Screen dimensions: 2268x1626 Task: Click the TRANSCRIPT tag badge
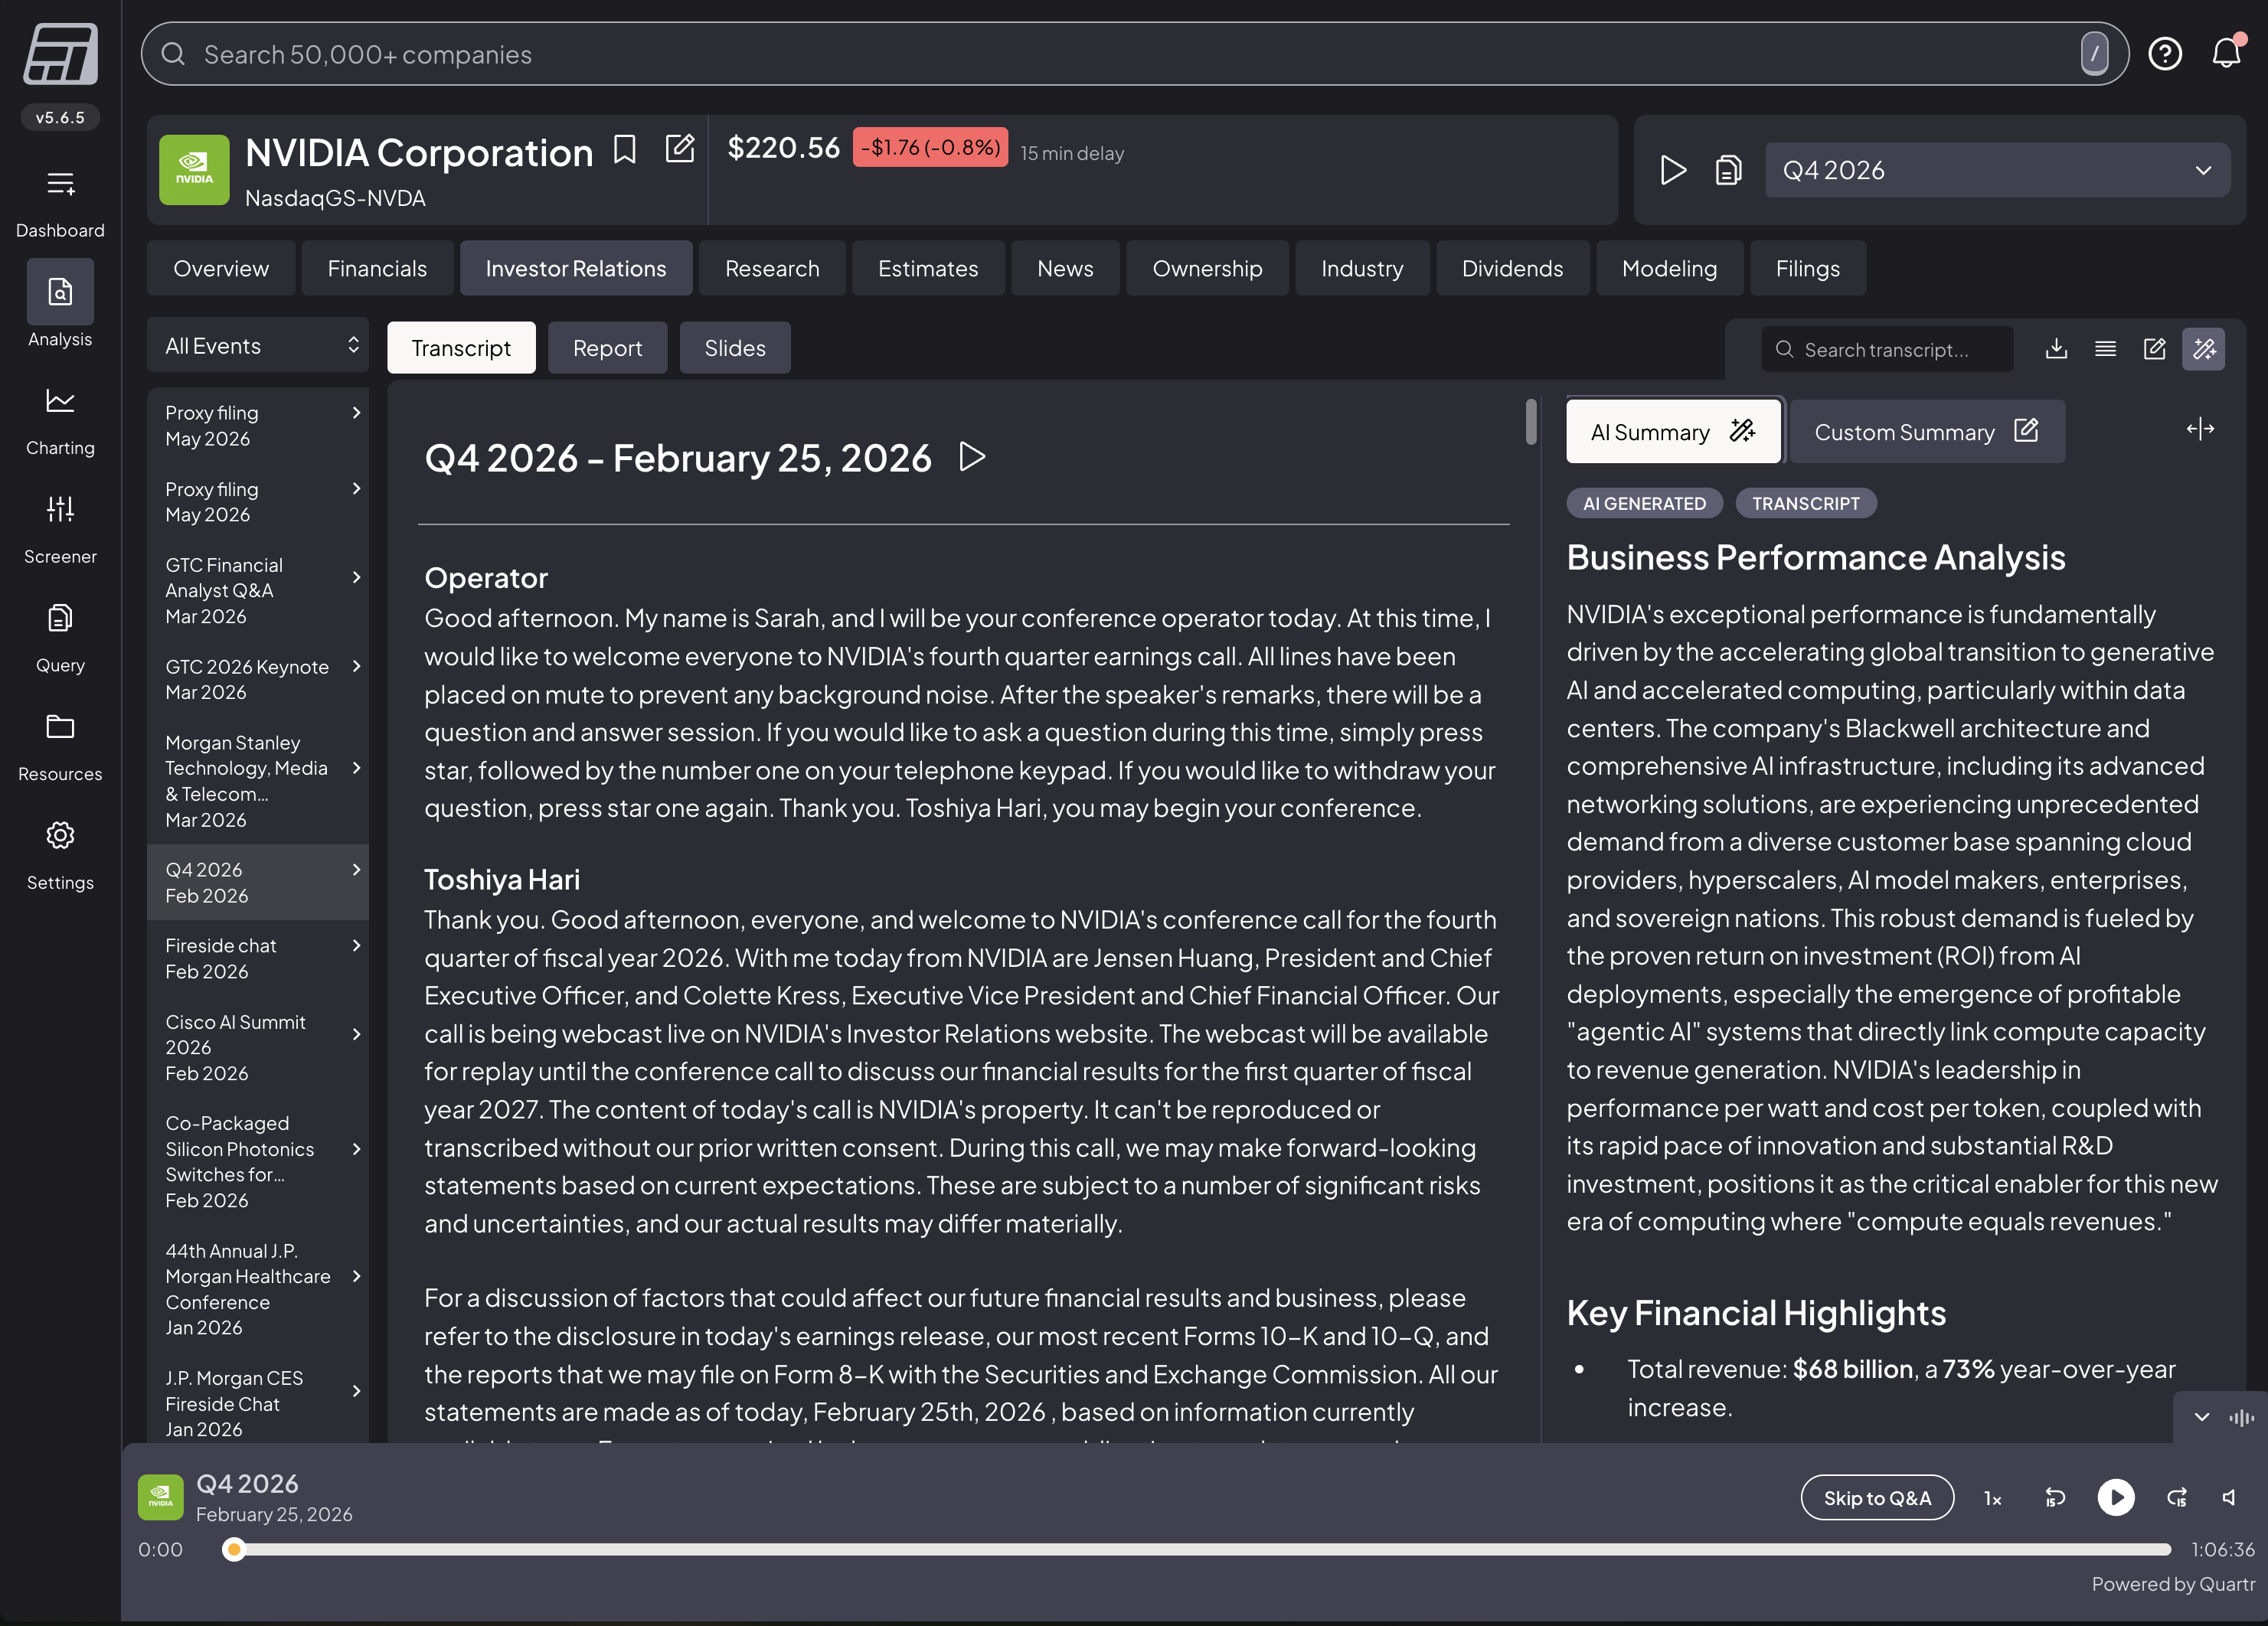[1805, 503]
